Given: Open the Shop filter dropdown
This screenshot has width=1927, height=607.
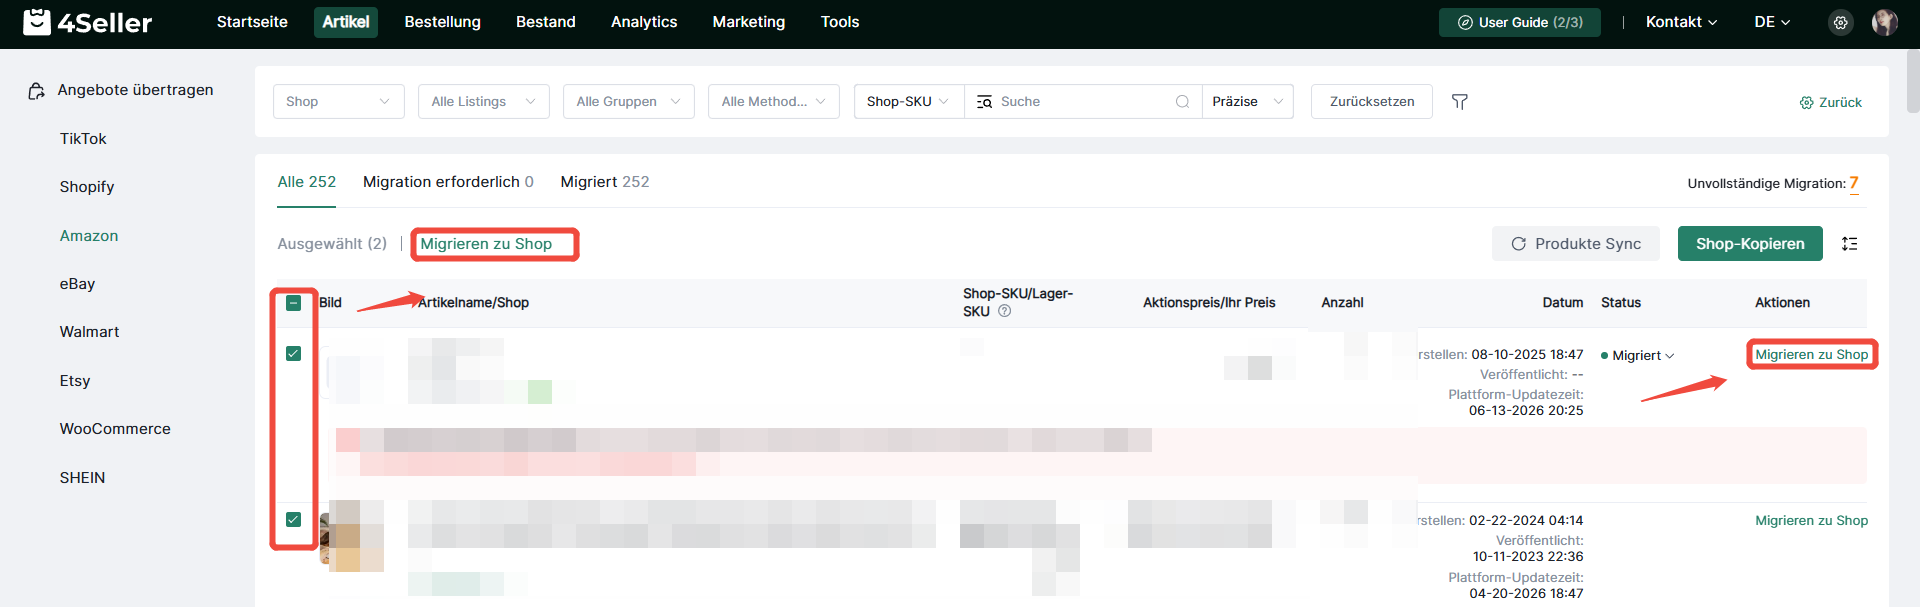Looking at the screenshot, I should tap(338, 102).
